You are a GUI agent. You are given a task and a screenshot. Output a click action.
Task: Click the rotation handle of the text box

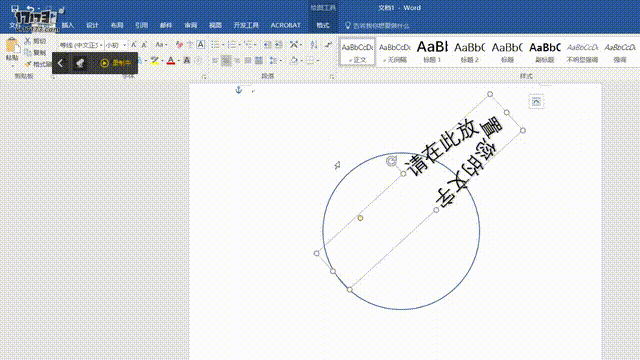pos(391,161)
